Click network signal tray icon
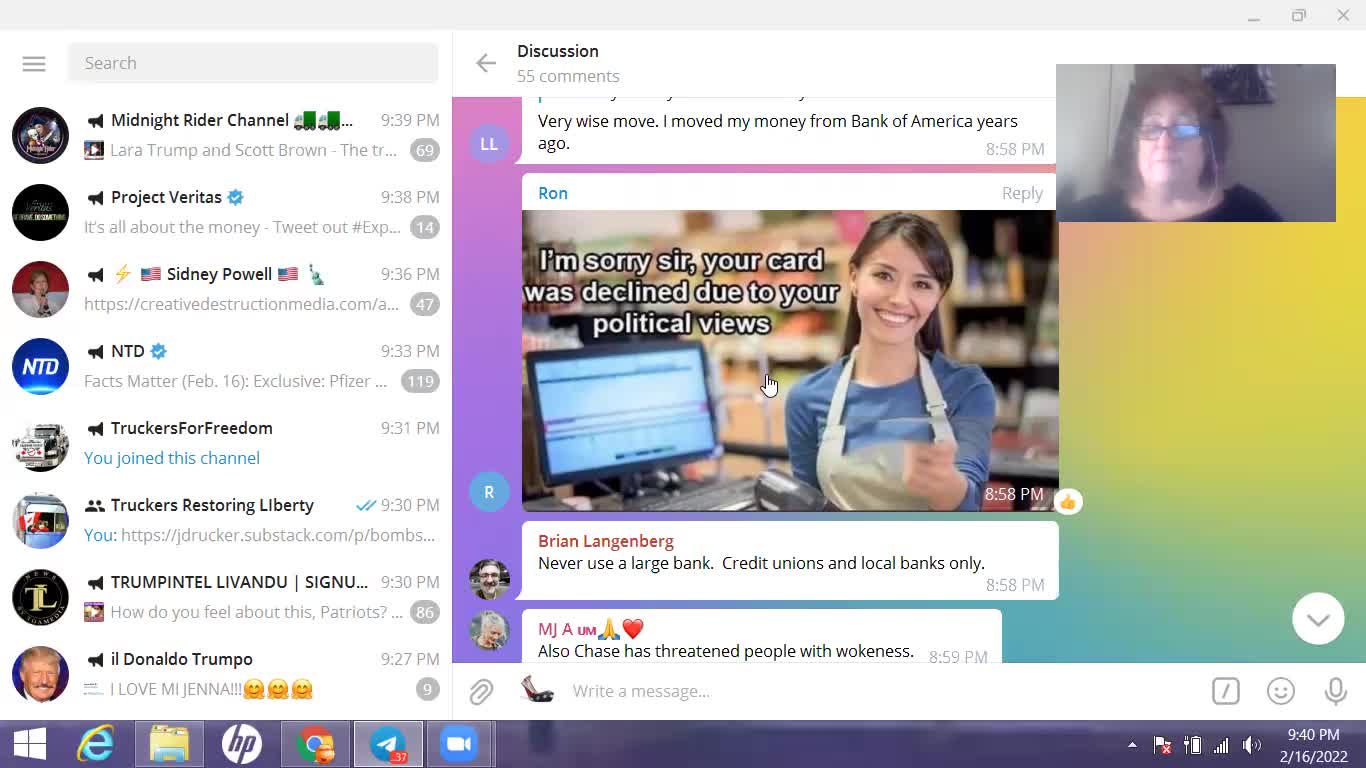The width and height of the screenshot is (1366, 768). click(1221, 745)
